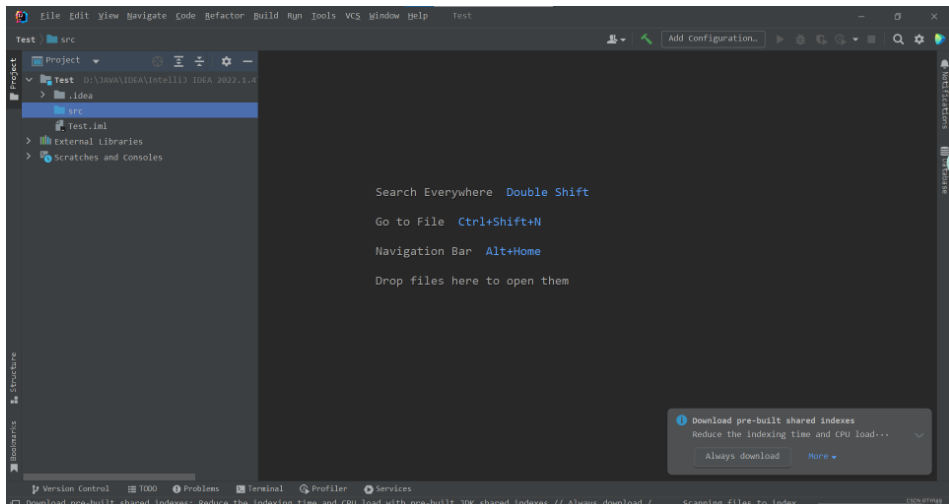The height and width of the screenshot is (504, 949).
Task: Open the More dropdown in notification
Action: click(x=822, y=456)
